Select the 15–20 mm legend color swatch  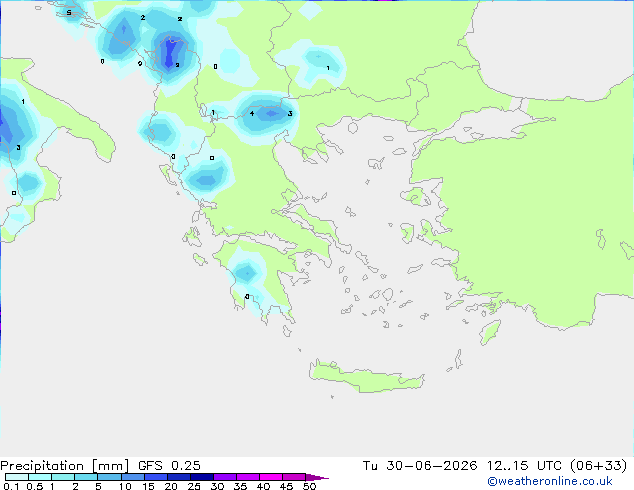coord(155,477)
